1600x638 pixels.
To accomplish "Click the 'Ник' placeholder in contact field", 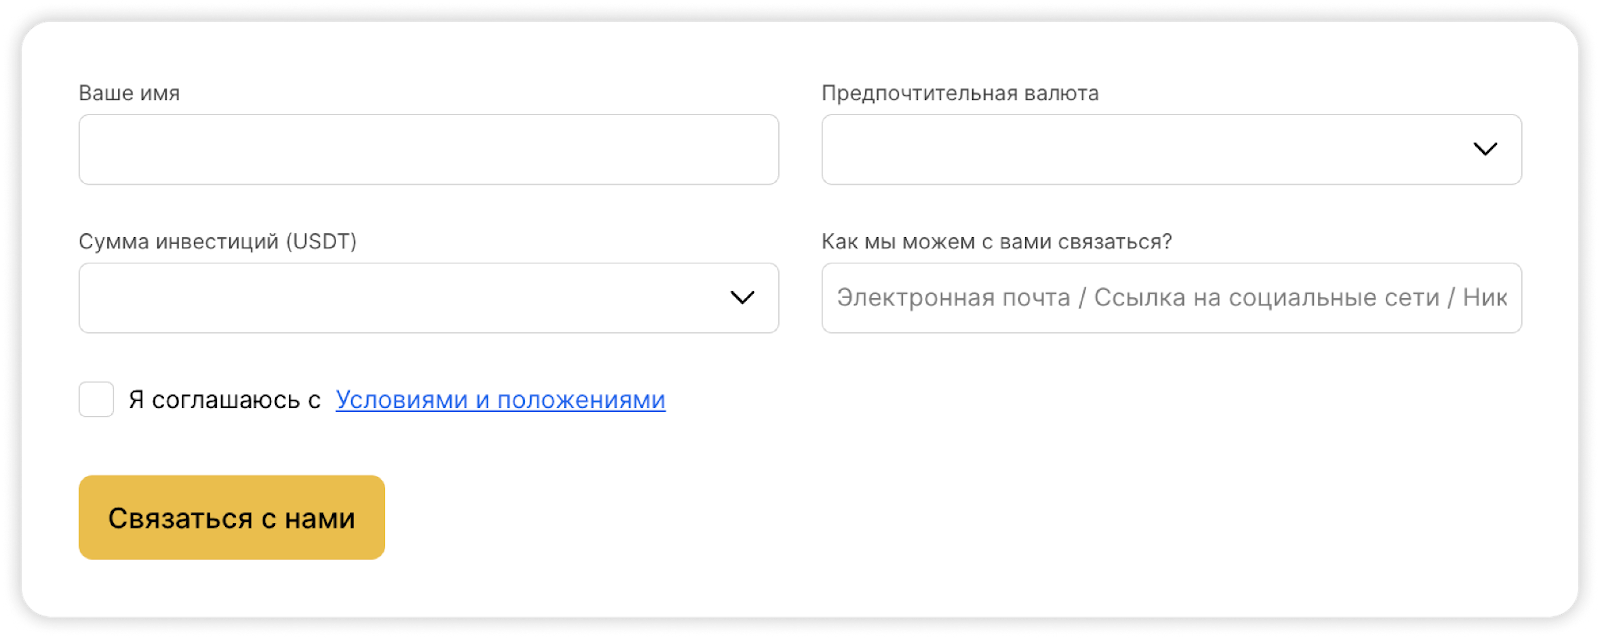I will [1484, 298].
